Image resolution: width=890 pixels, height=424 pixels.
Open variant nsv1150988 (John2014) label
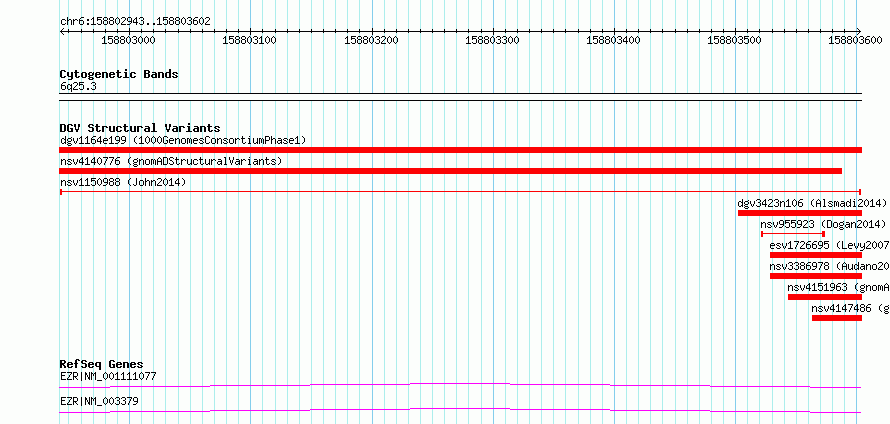point(123,182)
